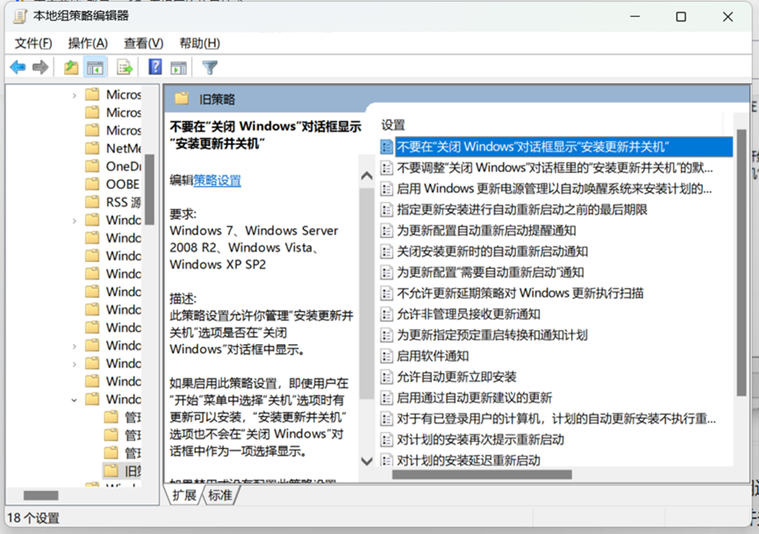The height and width of the screenshot is (534, 759).
Task: Toggle the action pane show/hide icon
Action: coord(179,68)
